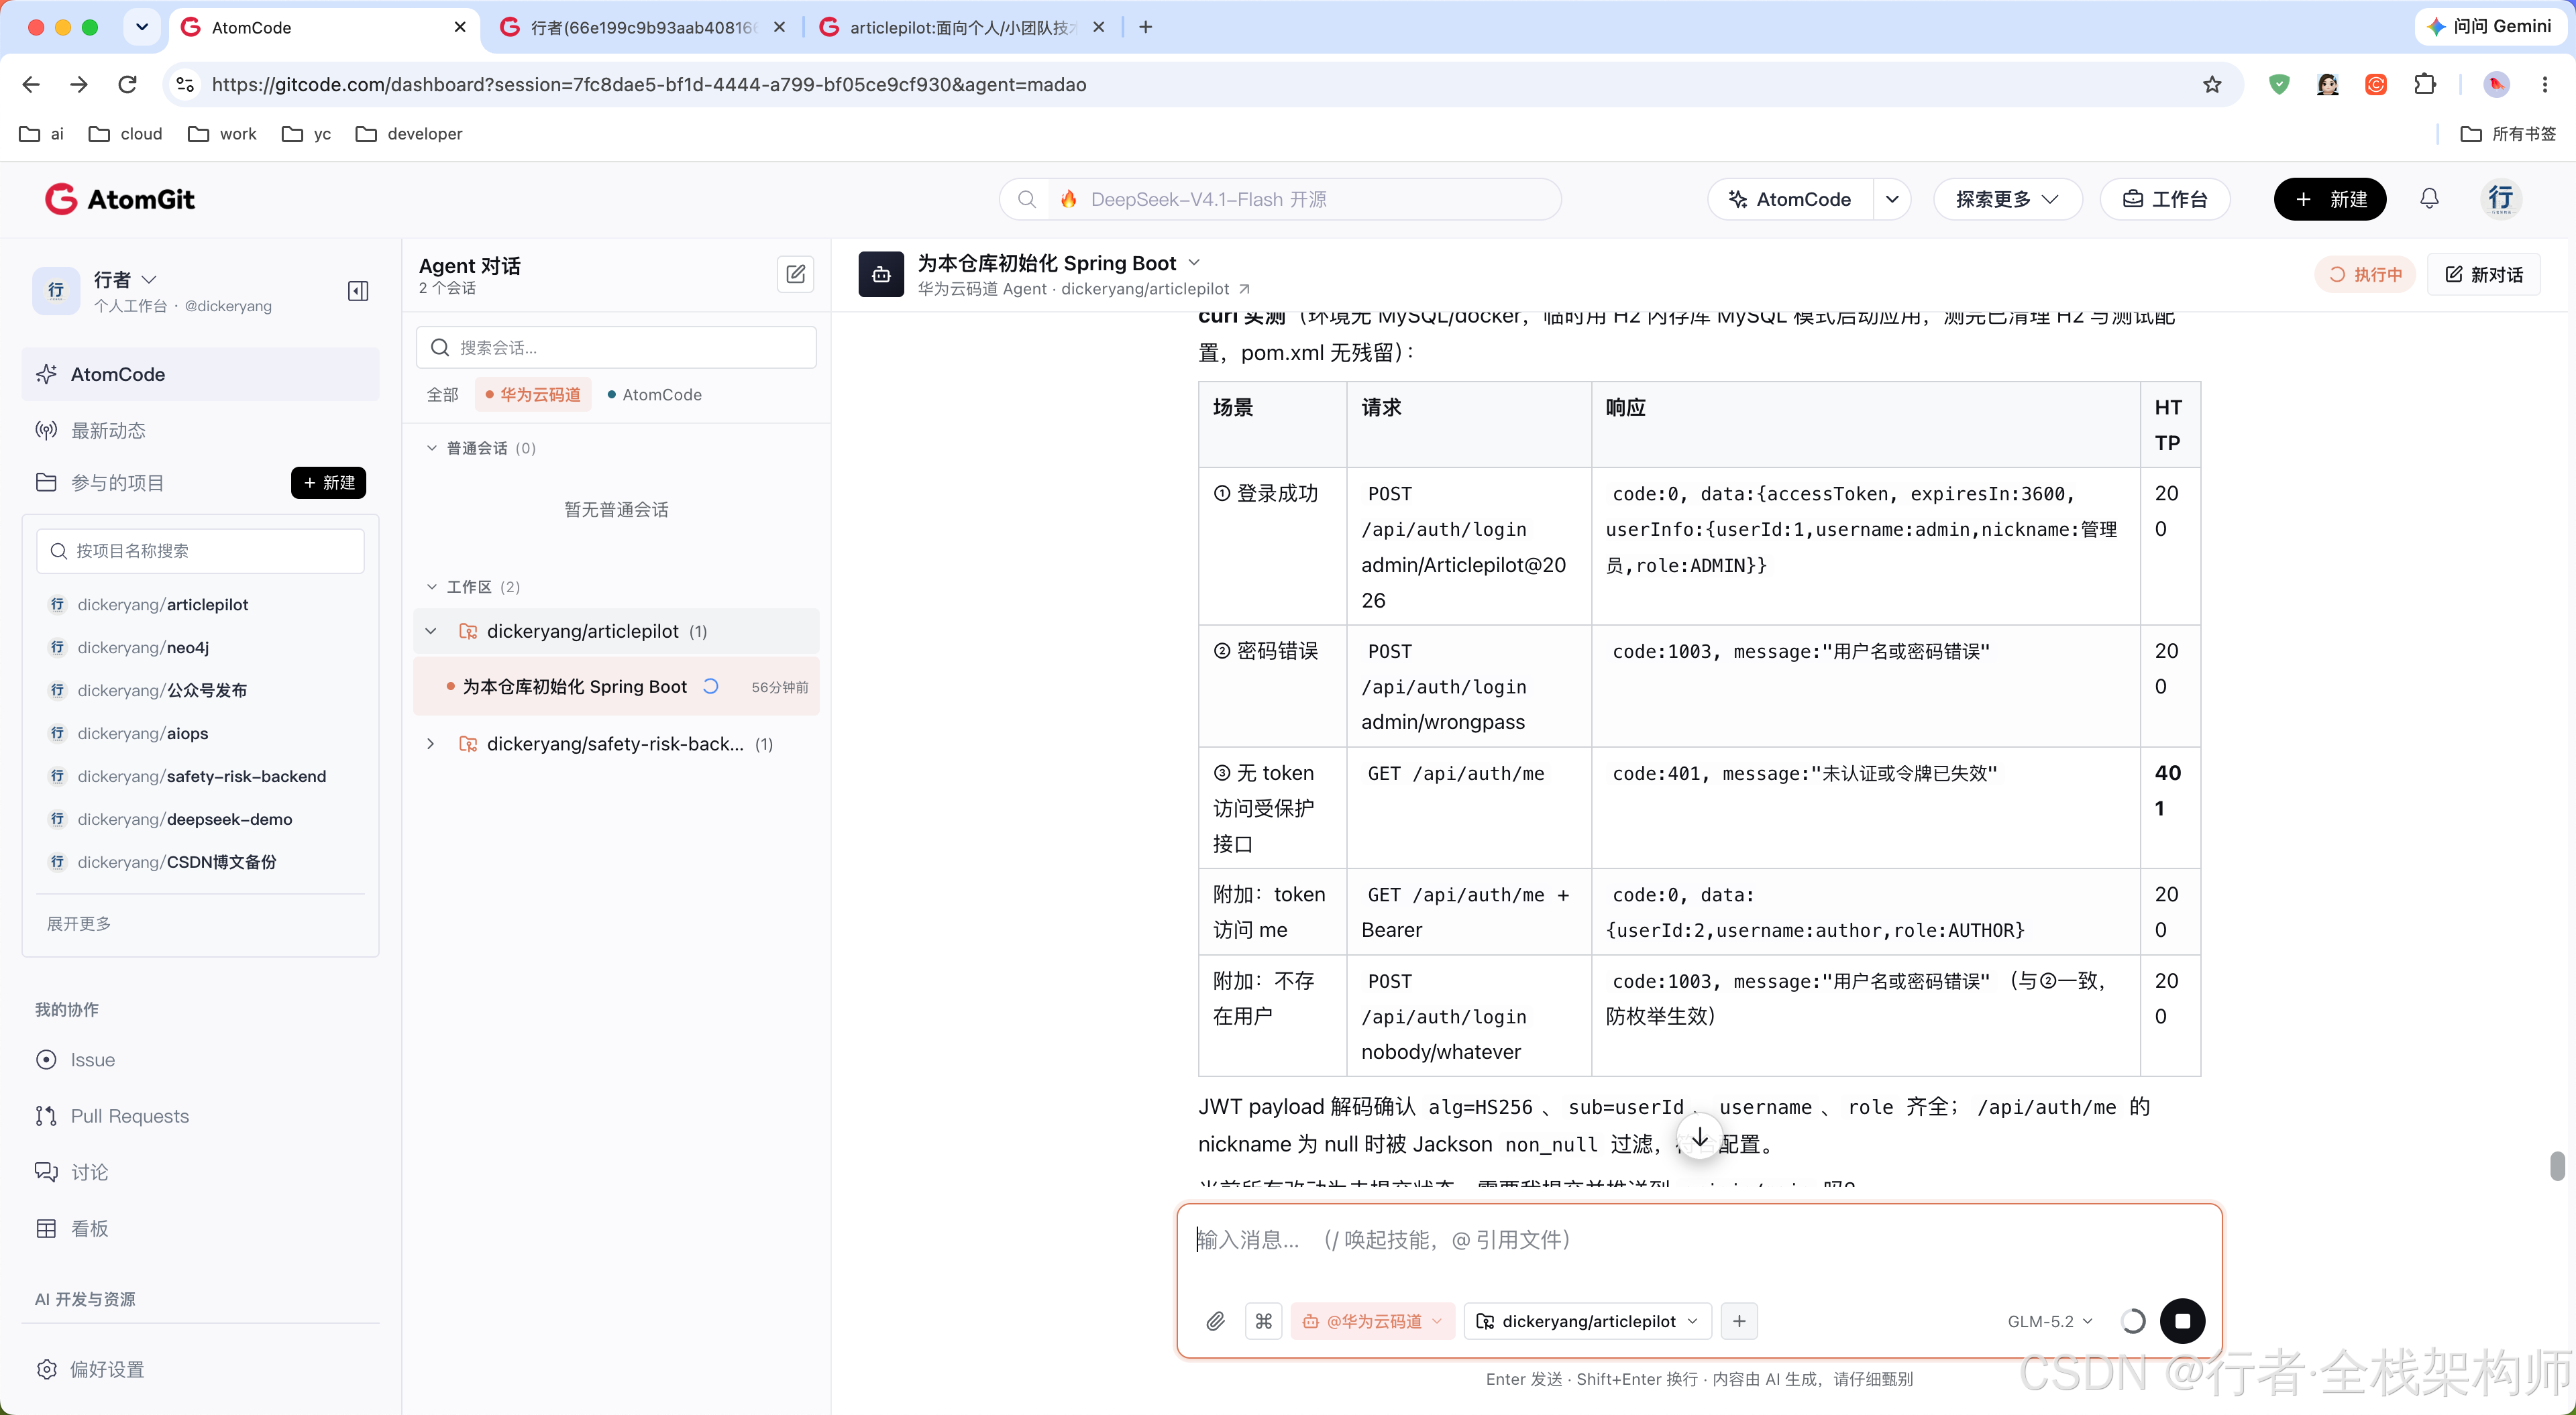Open the 为本仓库初始化 Spring Boot conversation

coord(616,686)
